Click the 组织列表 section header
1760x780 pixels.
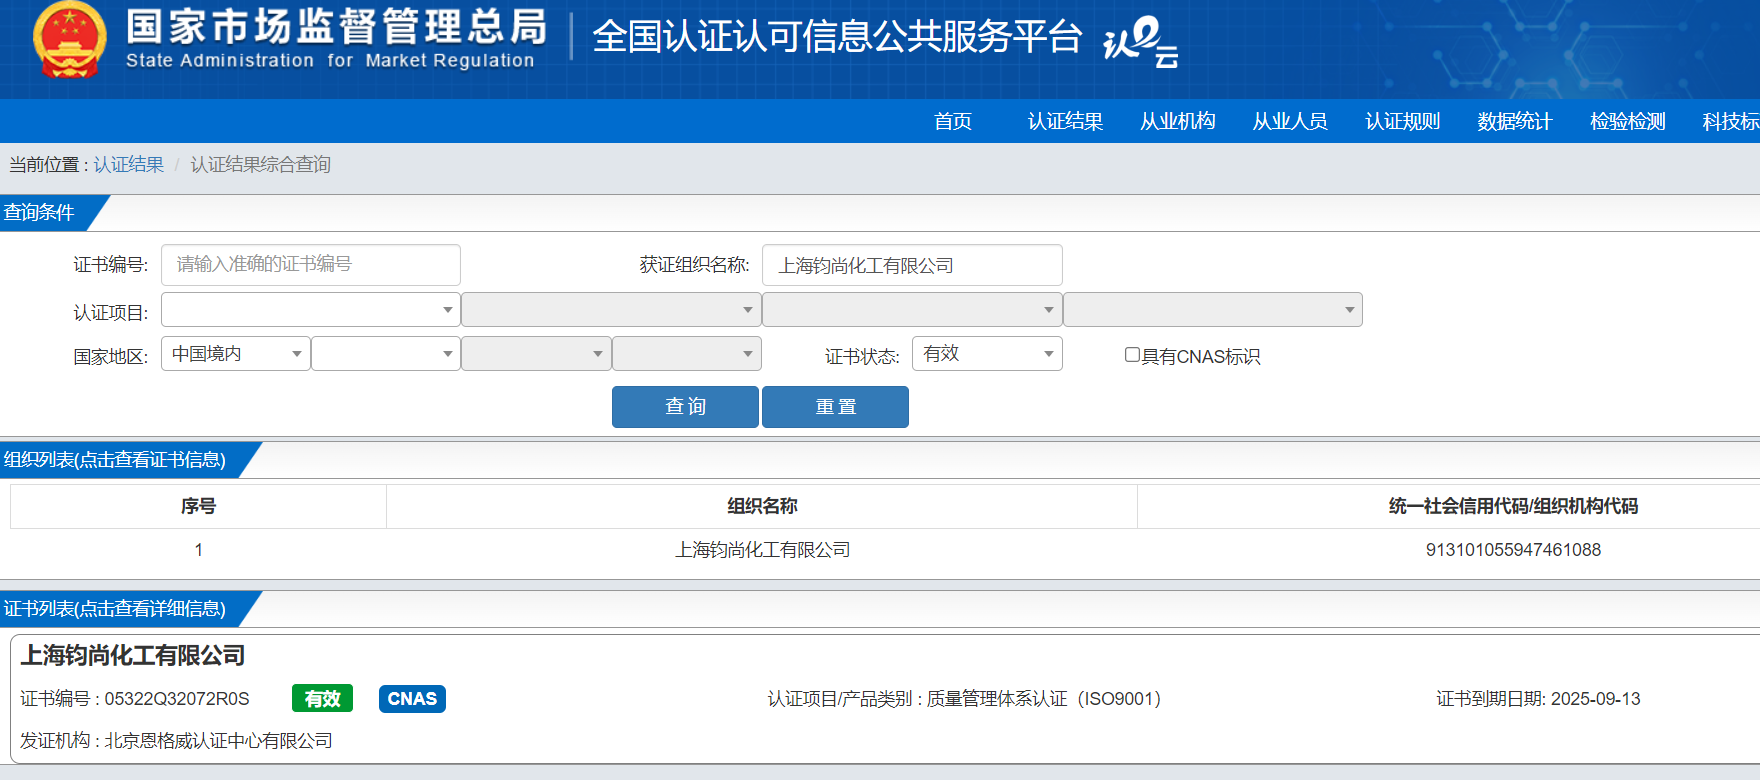(115, 459)
